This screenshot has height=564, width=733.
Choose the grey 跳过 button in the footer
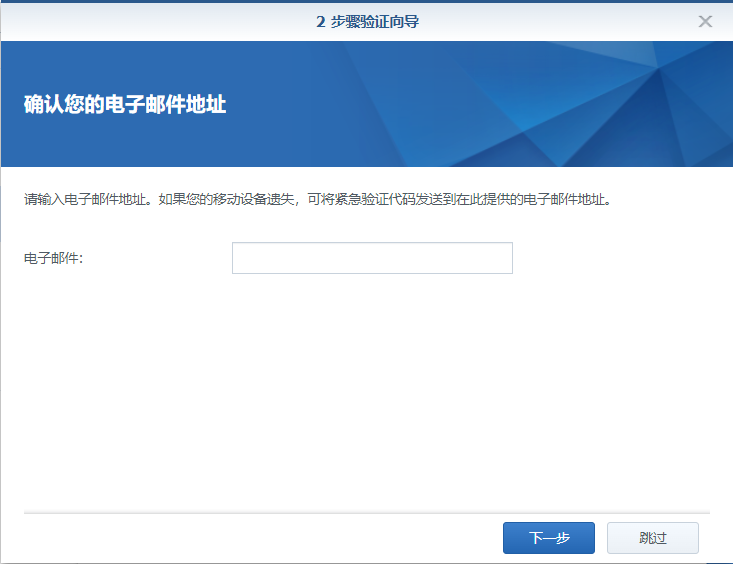652,538
